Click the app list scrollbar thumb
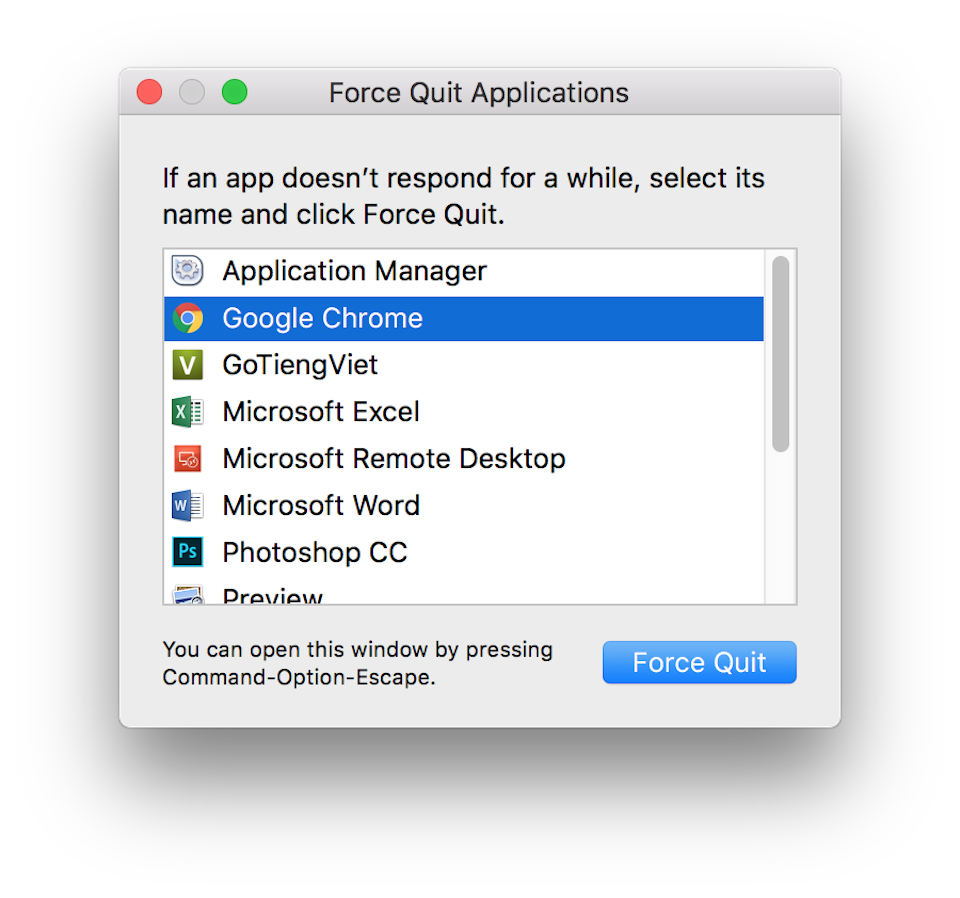 point(781,354)
